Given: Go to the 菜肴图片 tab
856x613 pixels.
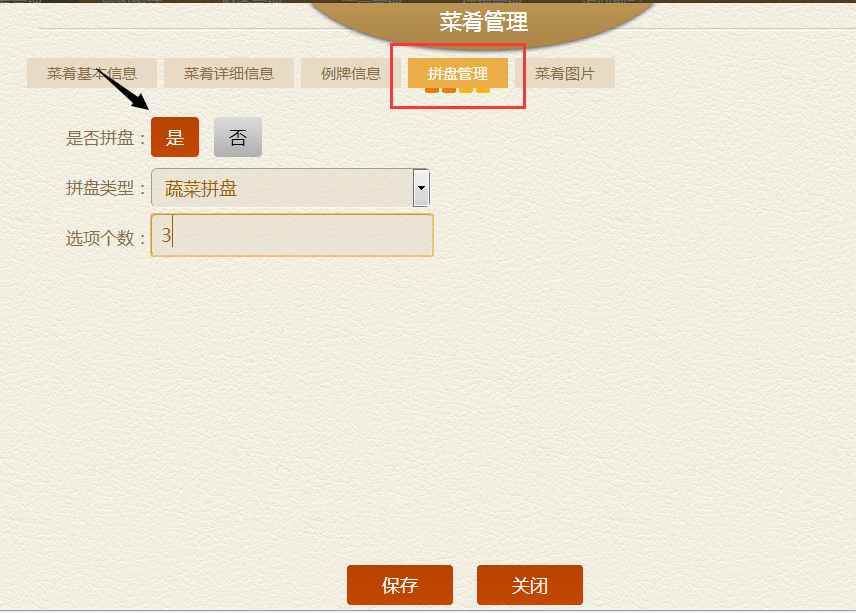Looking at the screenshot, I should point(564,73).
